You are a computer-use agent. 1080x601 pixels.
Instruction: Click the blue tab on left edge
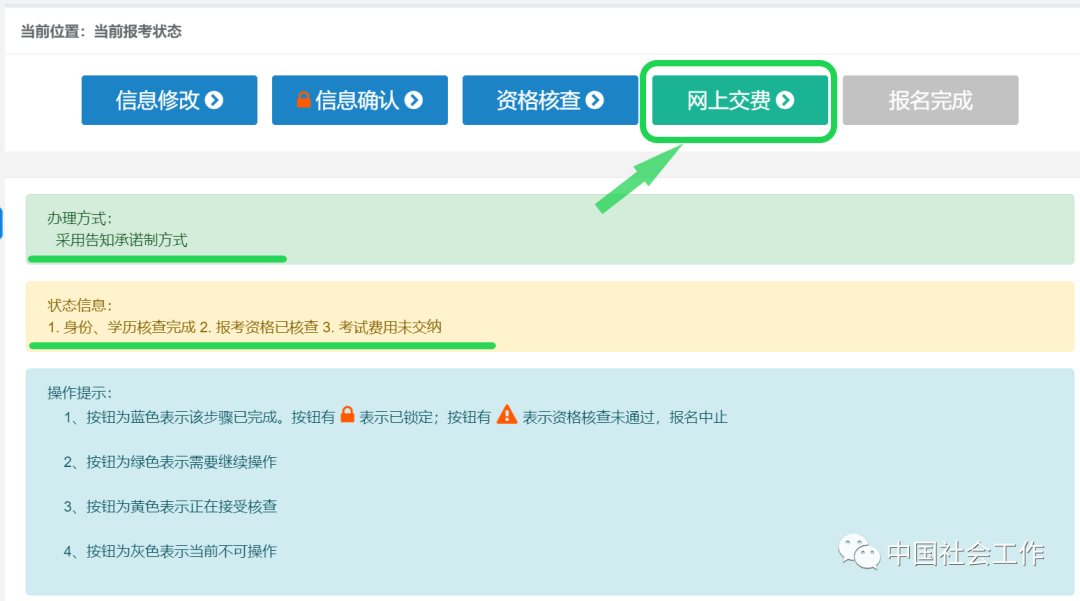pos(2,222)
